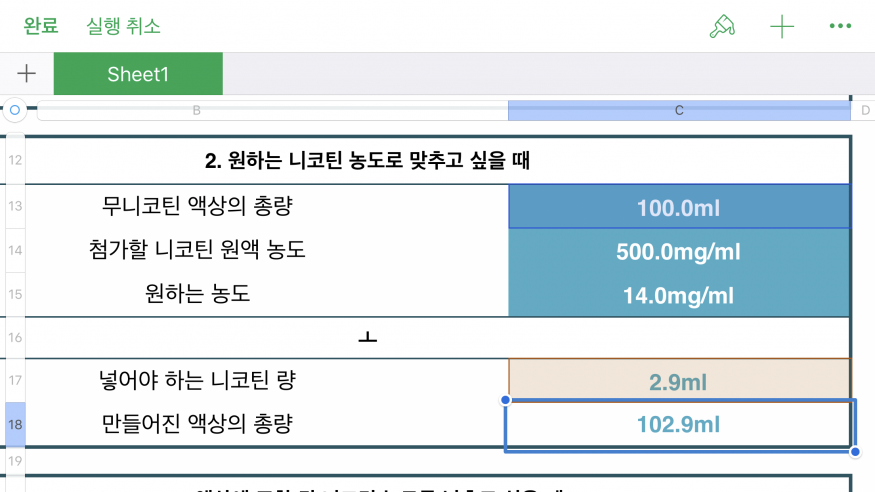The image size is (875, 492).
Task: Click bottom-right selection handle of 102.9ml cell
Action: coord(855,452)
